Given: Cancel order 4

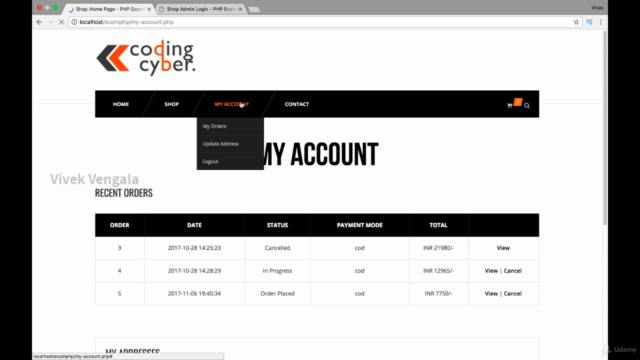Looking at the screenshot, I should coord(513,271).
